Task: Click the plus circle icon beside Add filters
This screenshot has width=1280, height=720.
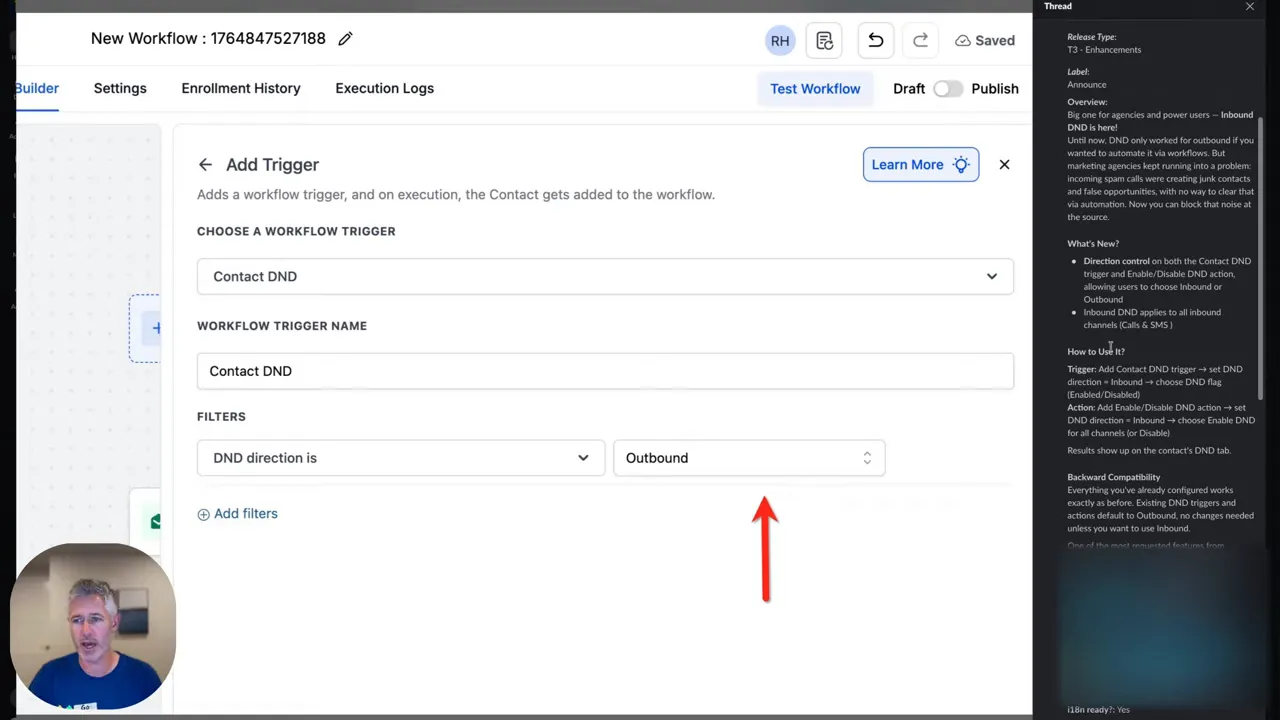Action: click(203, 514)
